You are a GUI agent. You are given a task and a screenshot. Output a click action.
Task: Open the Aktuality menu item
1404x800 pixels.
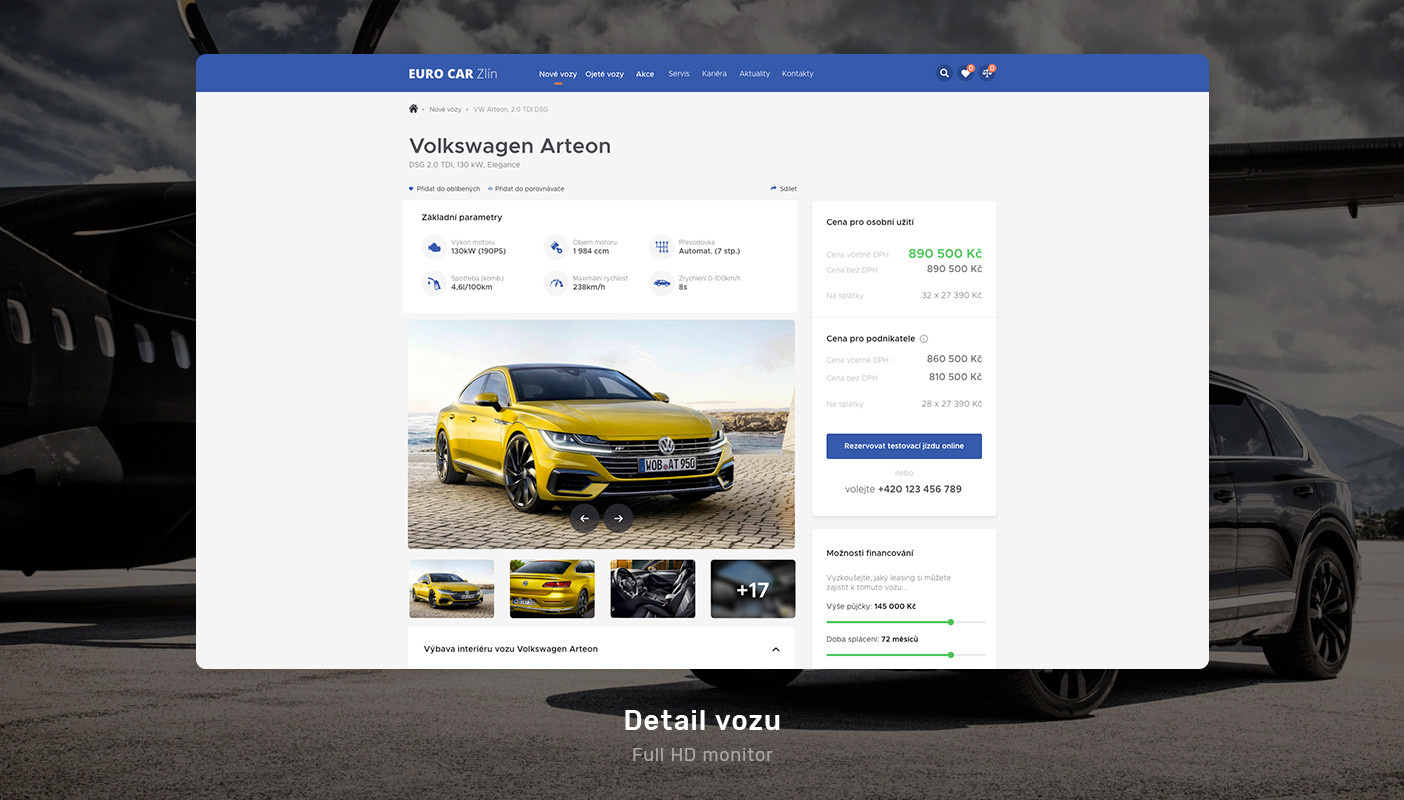(x=755, y=74)
